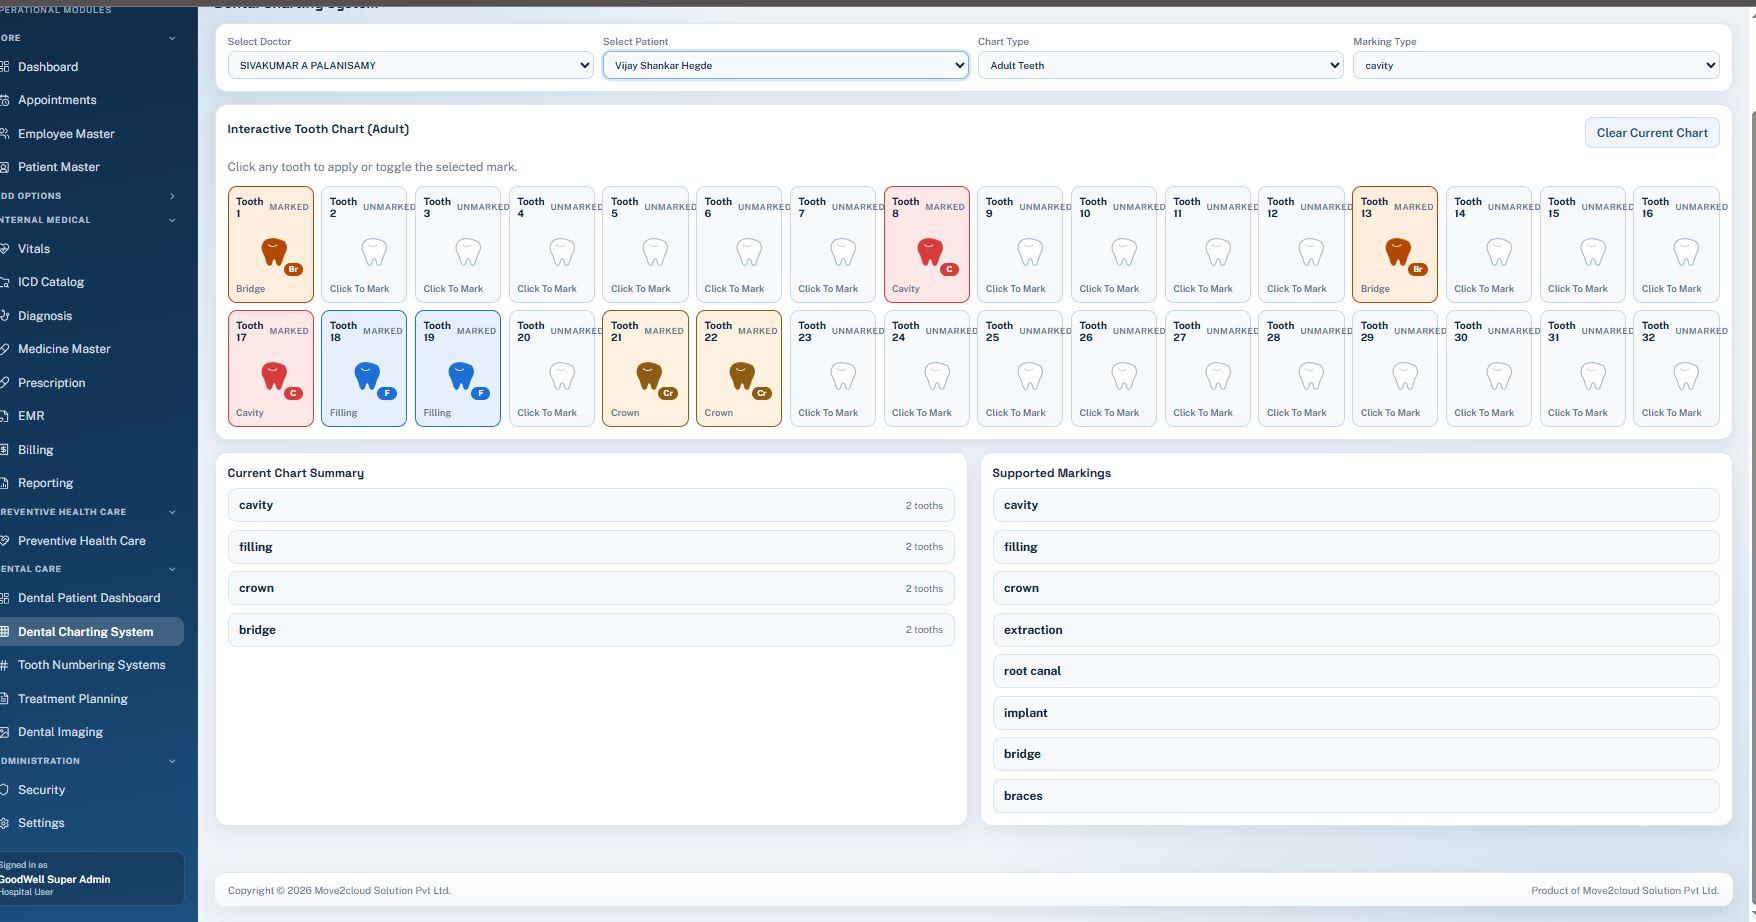Image resolution: width=1756 pixels, height=922 pixels.
Task: Click the Tooth 3 card icon
Action: click(x=467, y=252)
